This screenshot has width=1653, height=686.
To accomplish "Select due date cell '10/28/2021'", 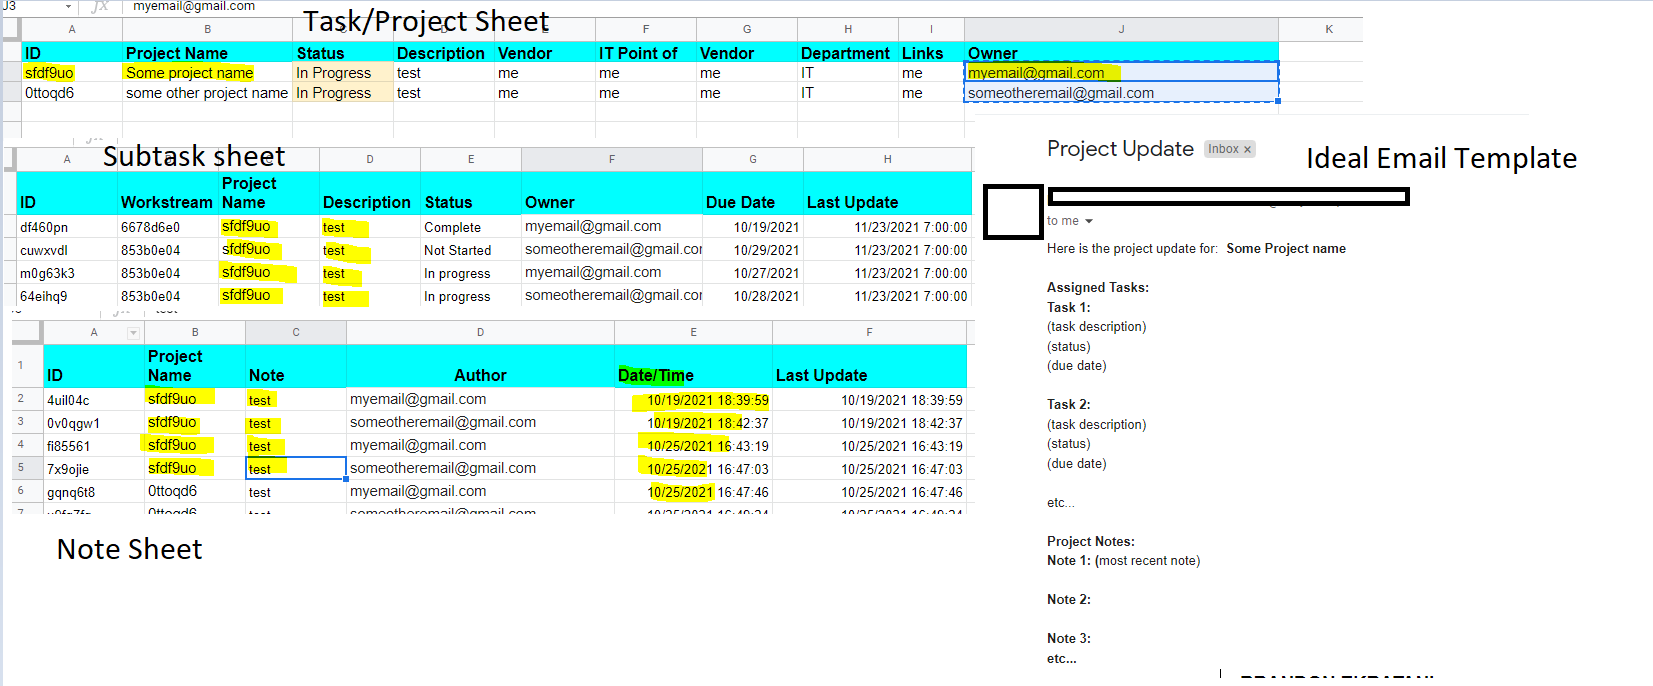I will pos(753,296).
